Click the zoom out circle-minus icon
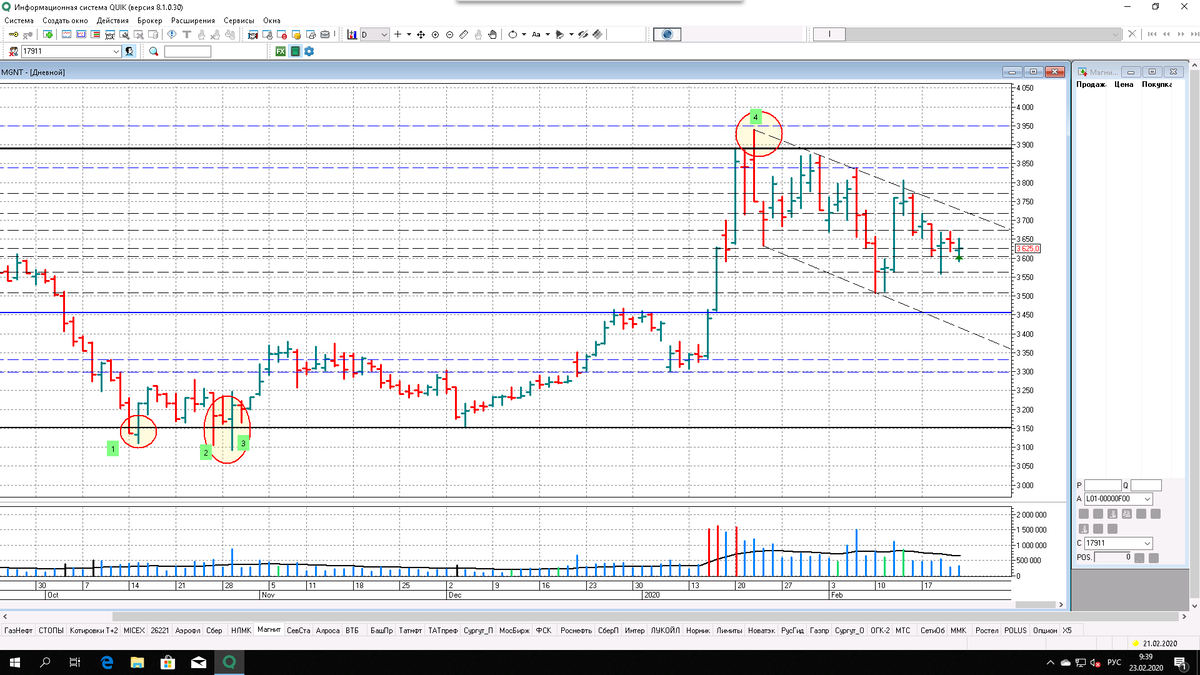This screenshot has width=1200, height=675. [449, 34]
